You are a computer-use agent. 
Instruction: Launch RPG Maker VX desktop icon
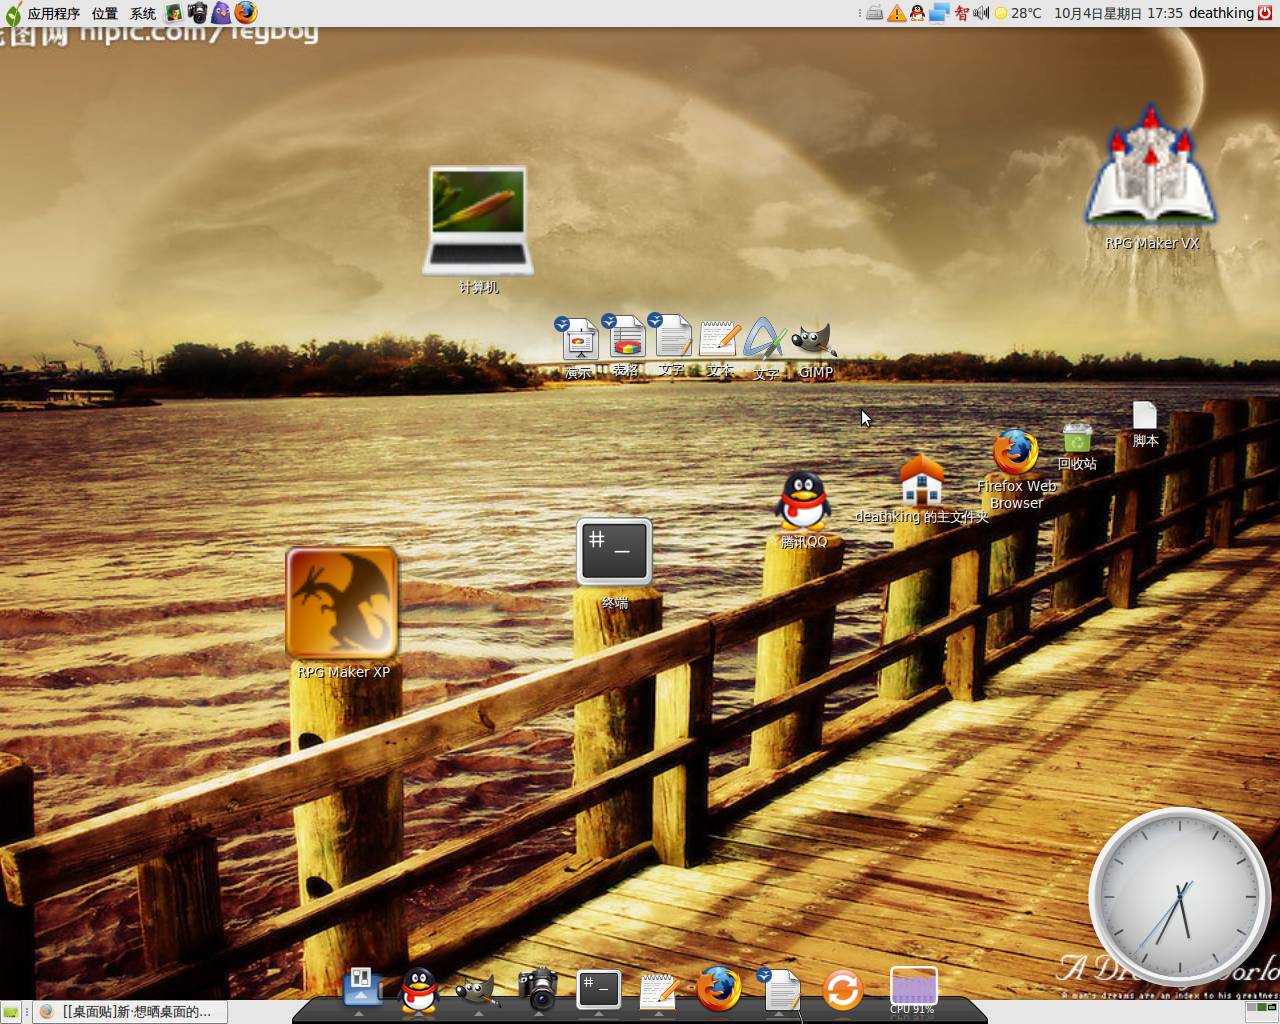pos(1151,165)
